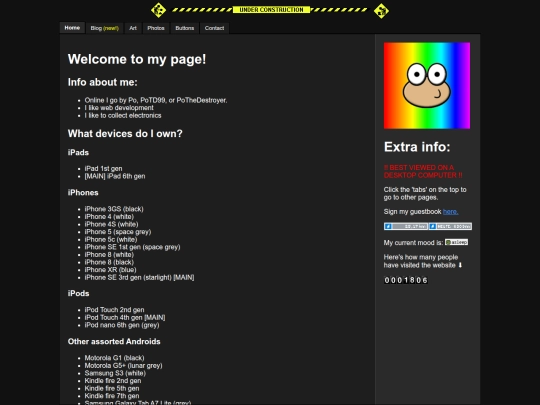
Task: Click the 'Info about me:' heading
Action: point(103,82)
